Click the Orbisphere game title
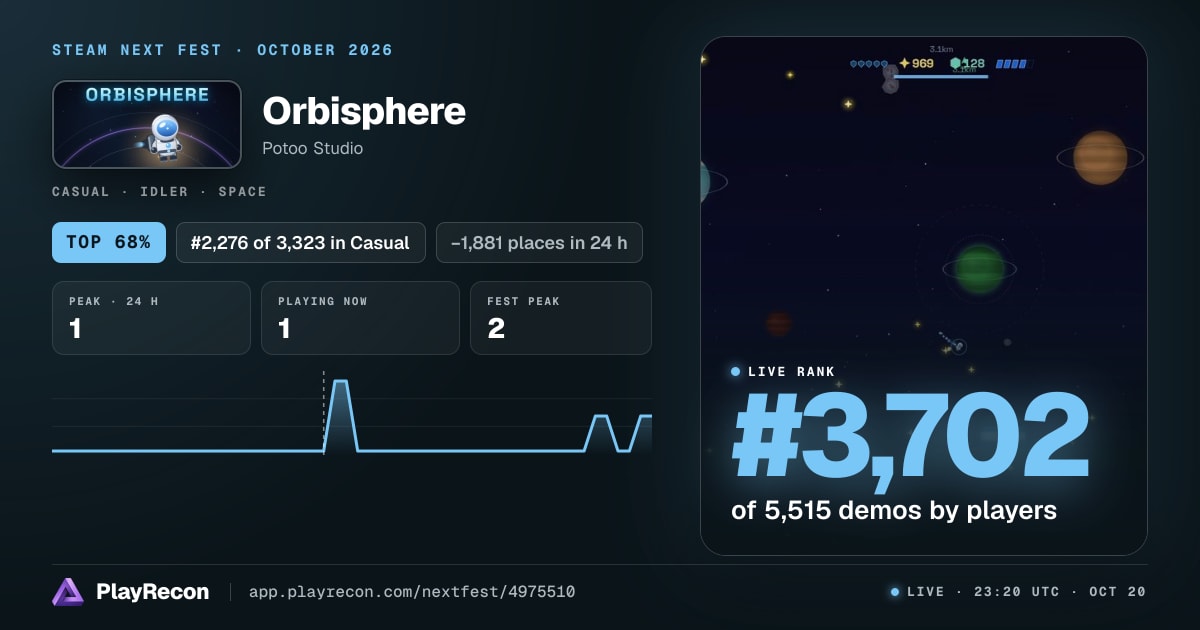 coord(364,111)
